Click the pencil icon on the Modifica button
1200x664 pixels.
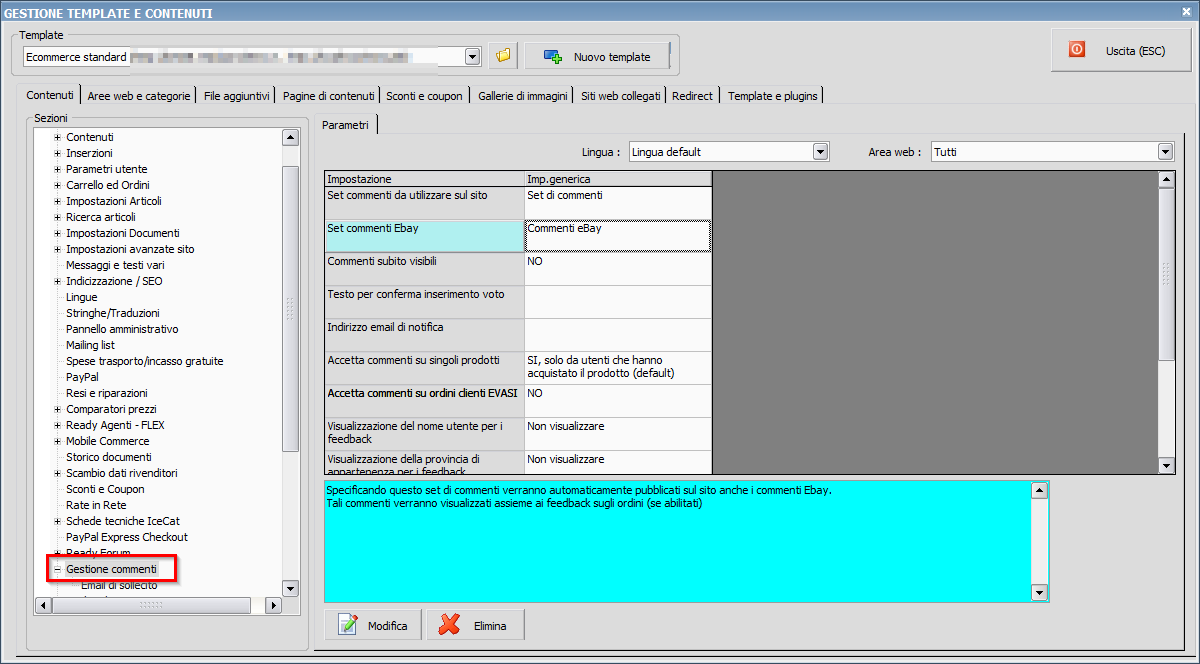pyautogui.click(x=348, y=625)
